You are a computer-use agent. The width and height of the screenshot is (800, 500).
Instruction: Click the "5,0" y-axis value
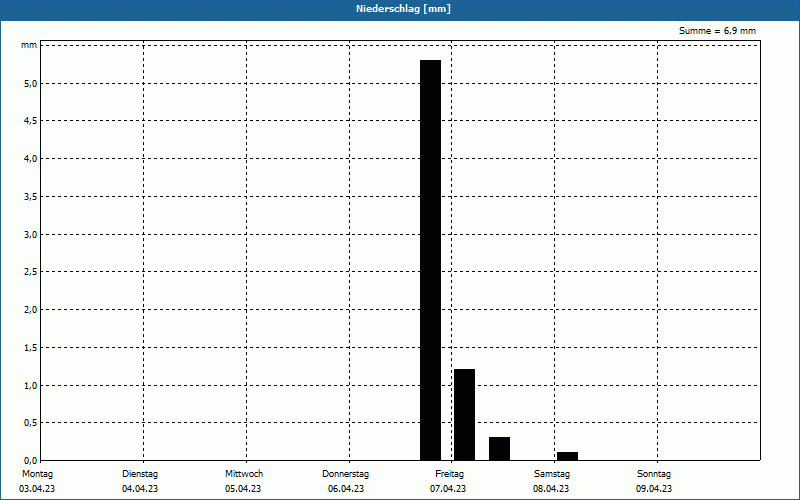click(x=31, y=84)
